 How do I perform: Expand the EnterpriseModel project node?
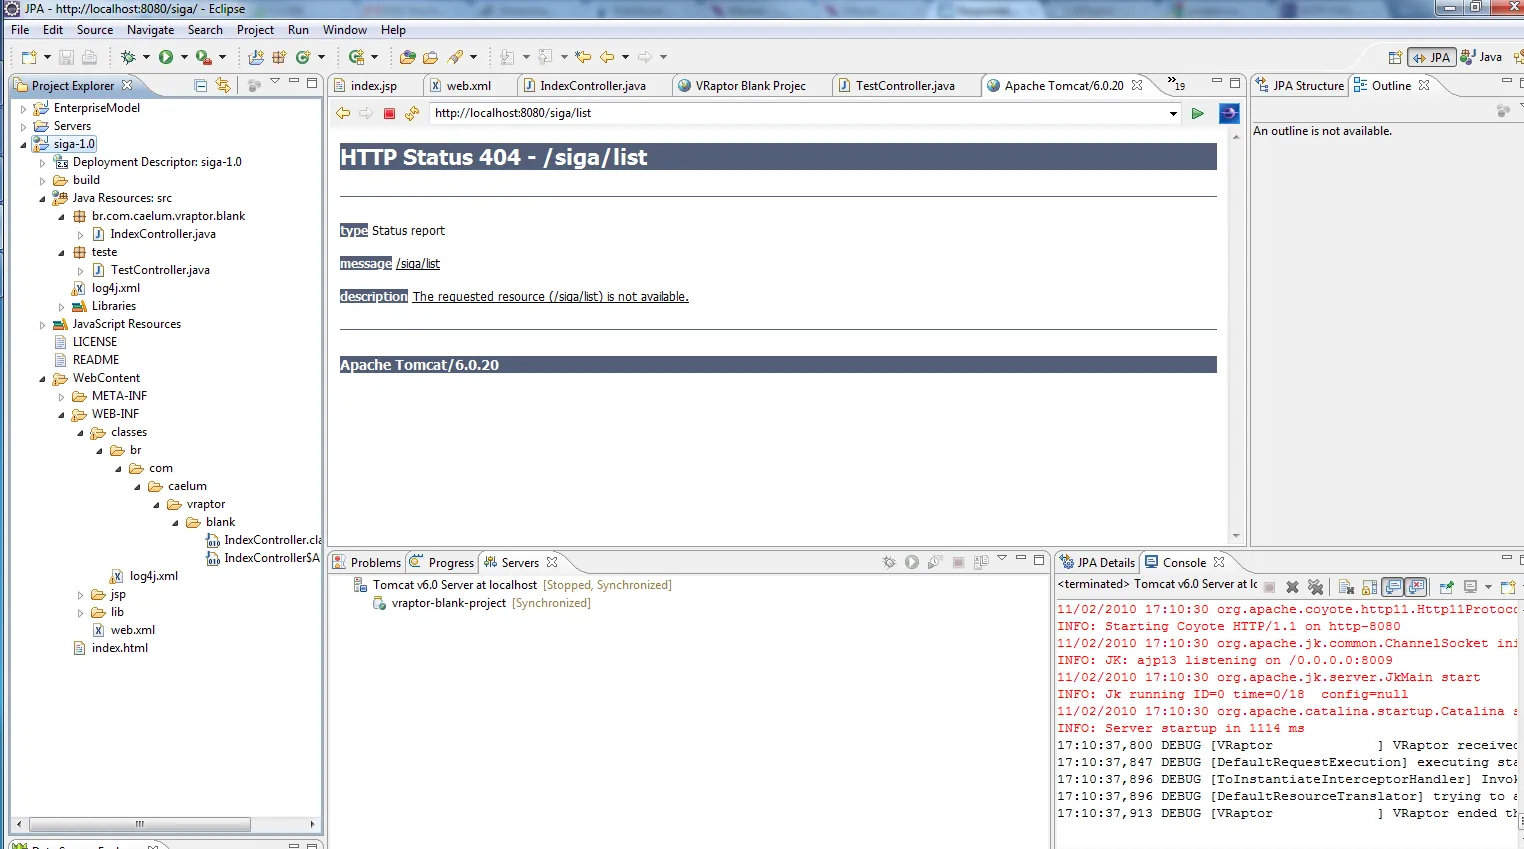click(23, 108)
